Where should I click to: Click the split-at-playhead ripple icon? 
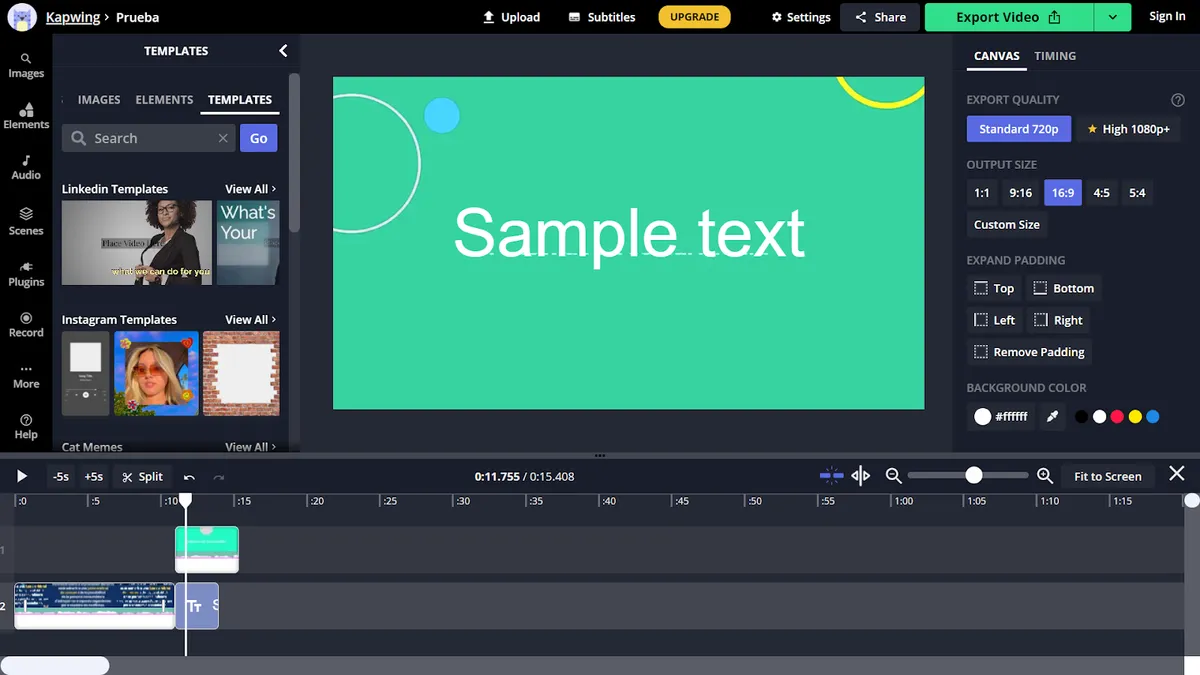(861, 476)
